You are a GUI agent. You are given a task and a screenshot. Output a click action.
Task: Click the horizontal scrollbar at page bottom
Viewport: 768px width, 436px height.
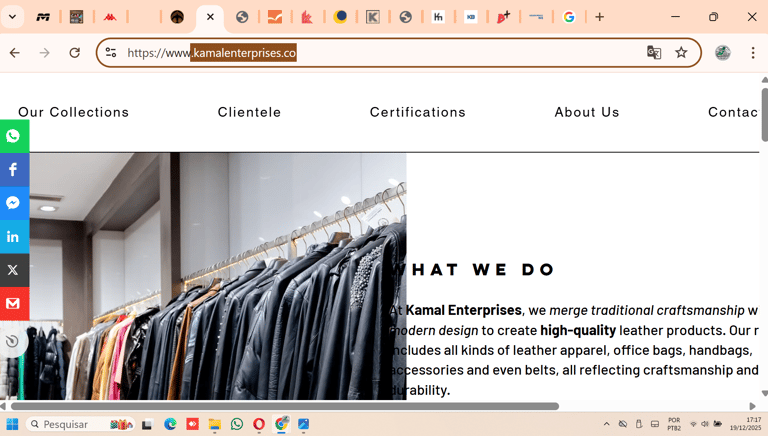pyautogui.click(x=285, y=406)
